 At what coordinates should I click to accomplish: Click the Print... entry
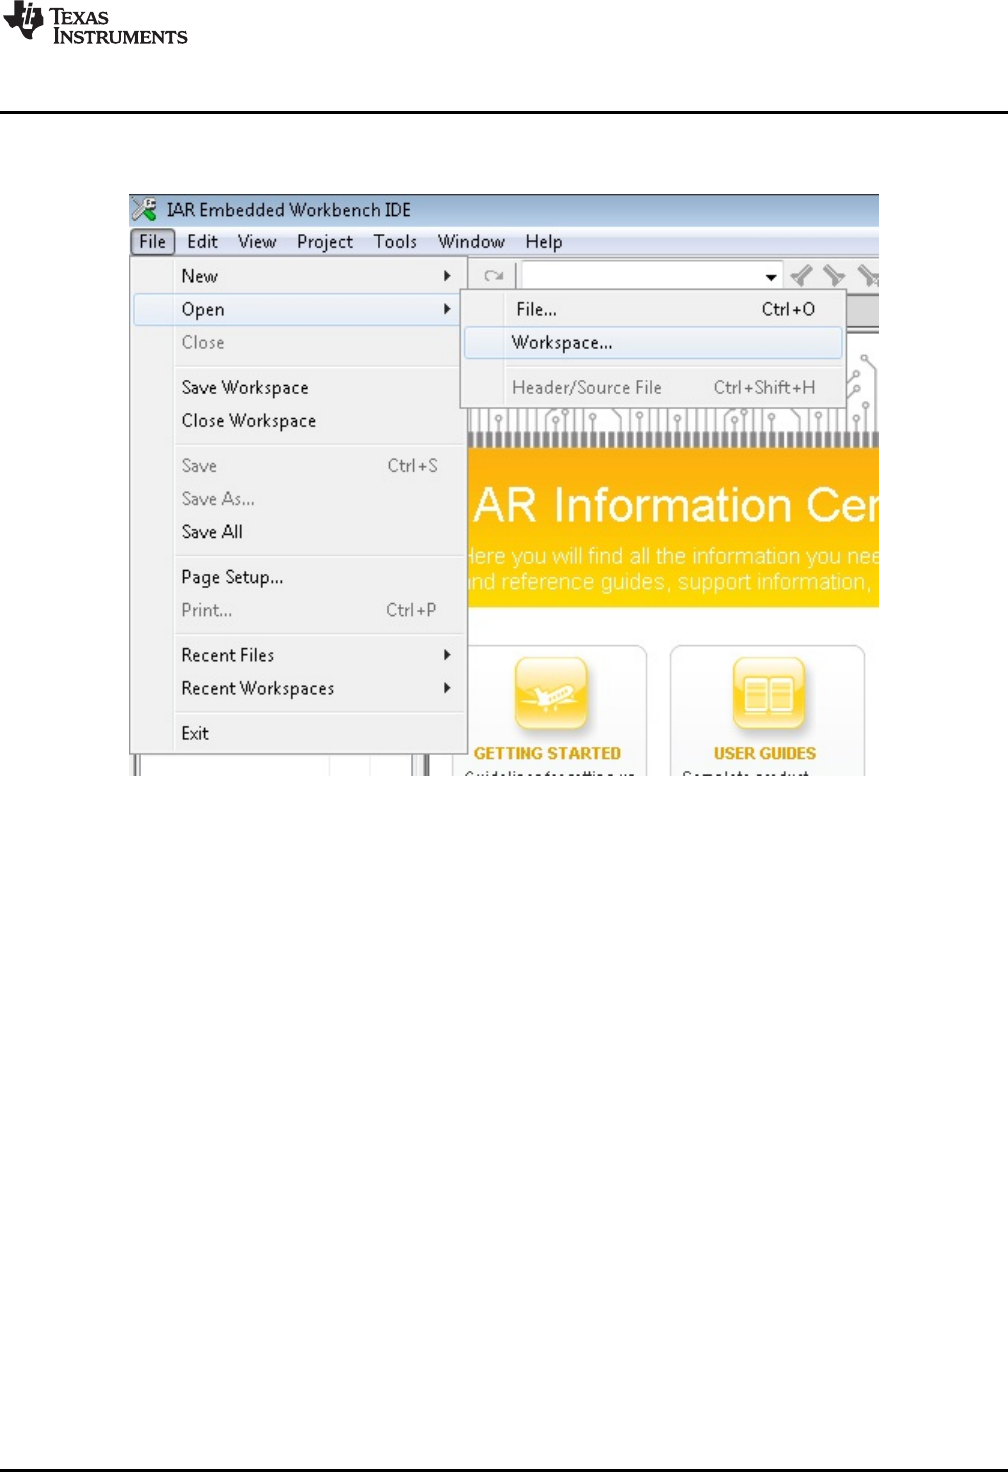click(x=298, y=610)
